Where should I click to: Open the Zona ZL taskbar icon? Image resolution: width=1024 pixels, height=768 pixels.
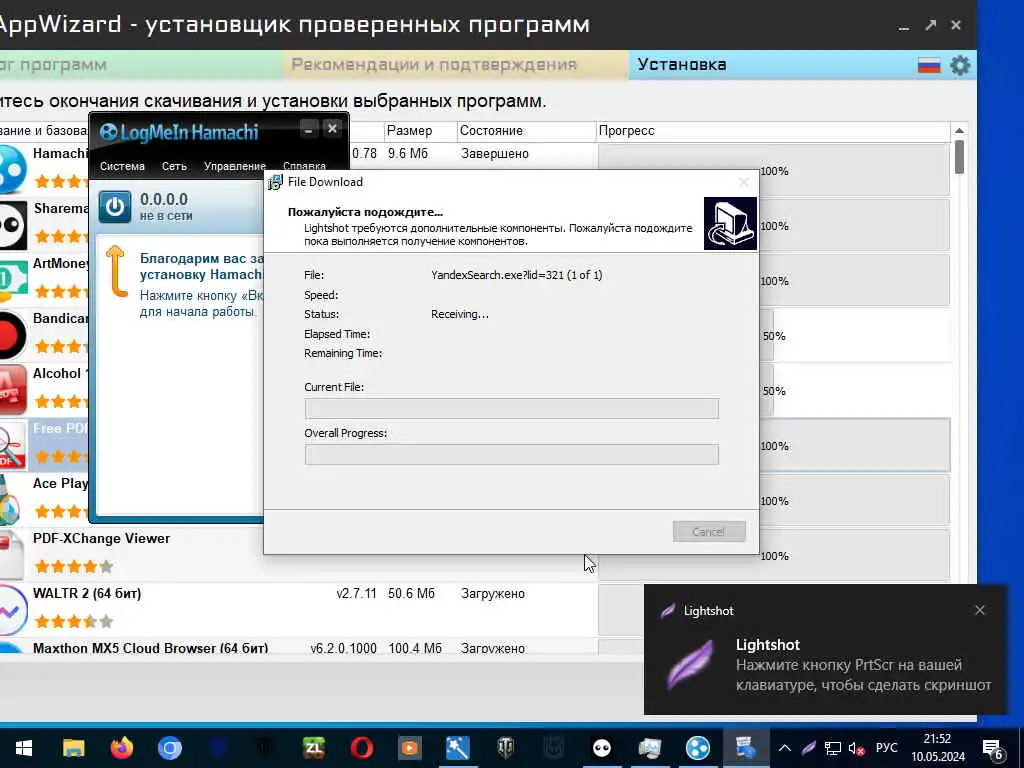tap(314, 748)
